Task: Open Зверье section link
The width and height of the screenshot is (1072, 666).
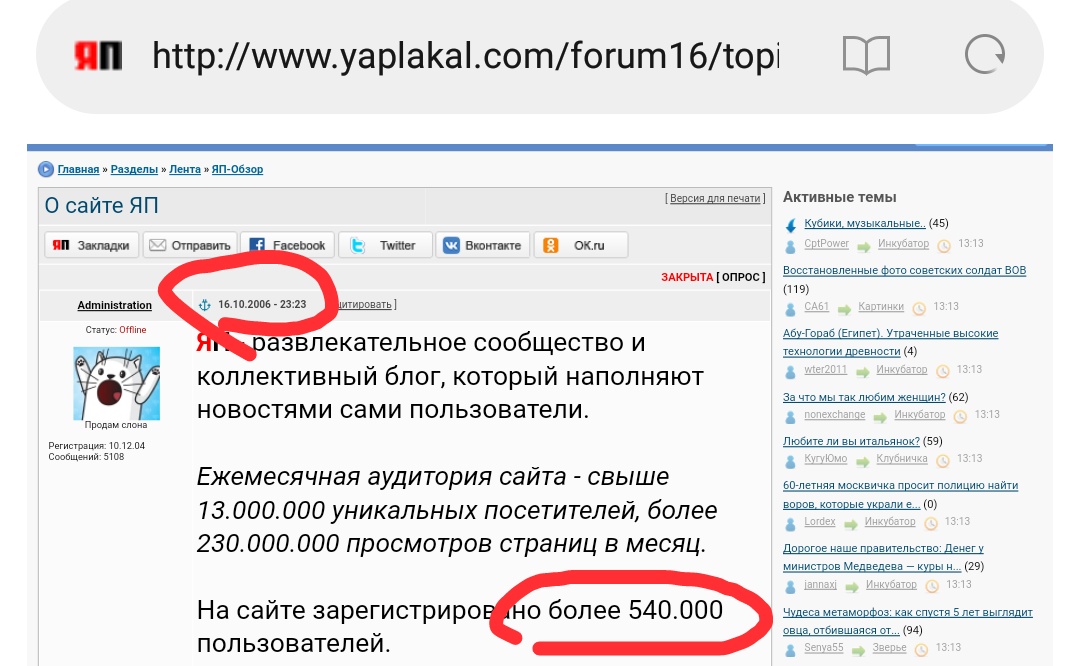Action: [x=889, y=647]
